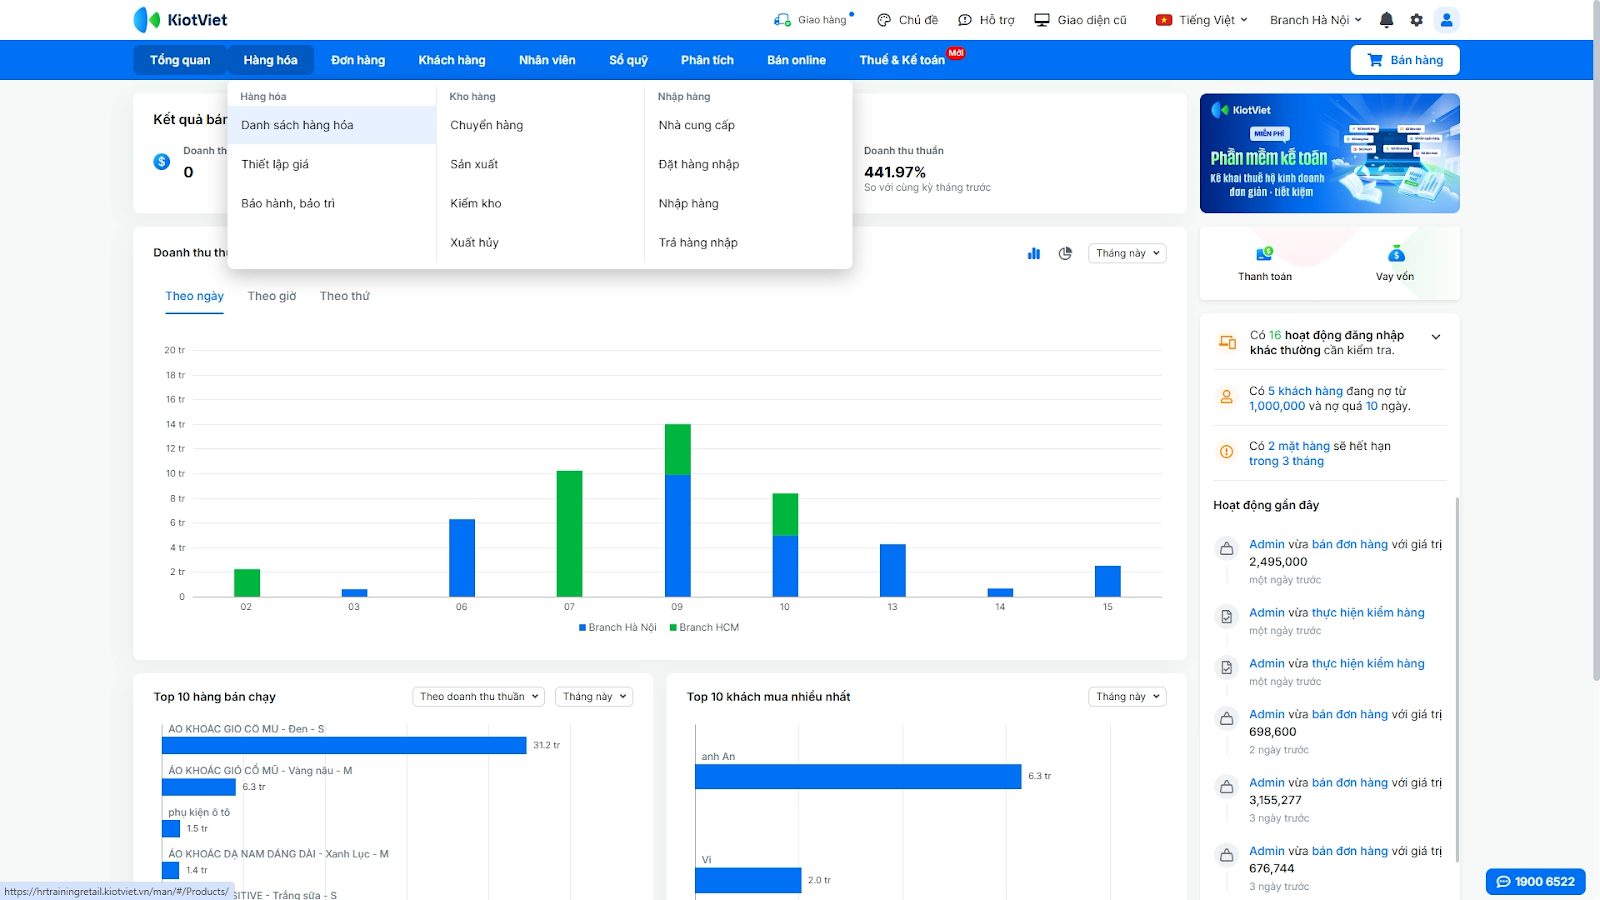The height and width of the screenshot is (900, 1600).
Task: Open the settings gear icon
Action: tap(1416, 20)
